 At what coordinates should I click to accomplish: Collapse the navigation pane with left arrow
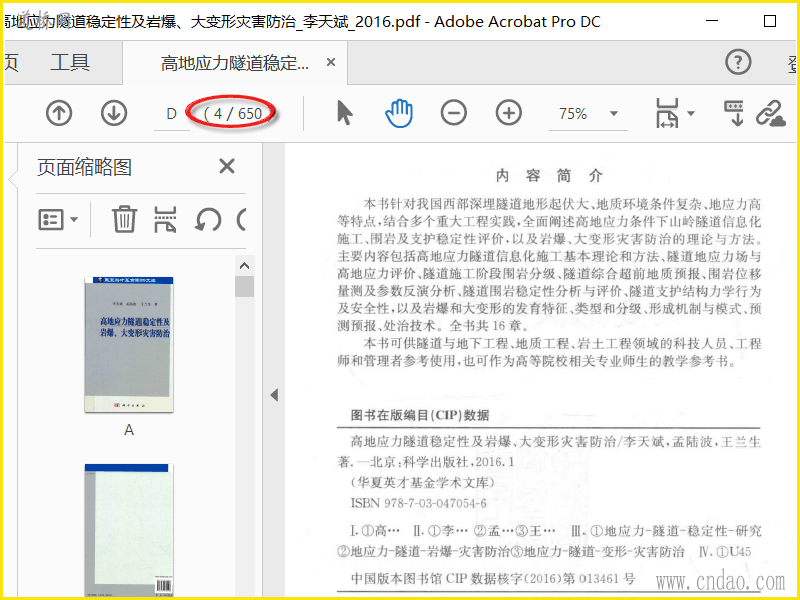point(274,395)
